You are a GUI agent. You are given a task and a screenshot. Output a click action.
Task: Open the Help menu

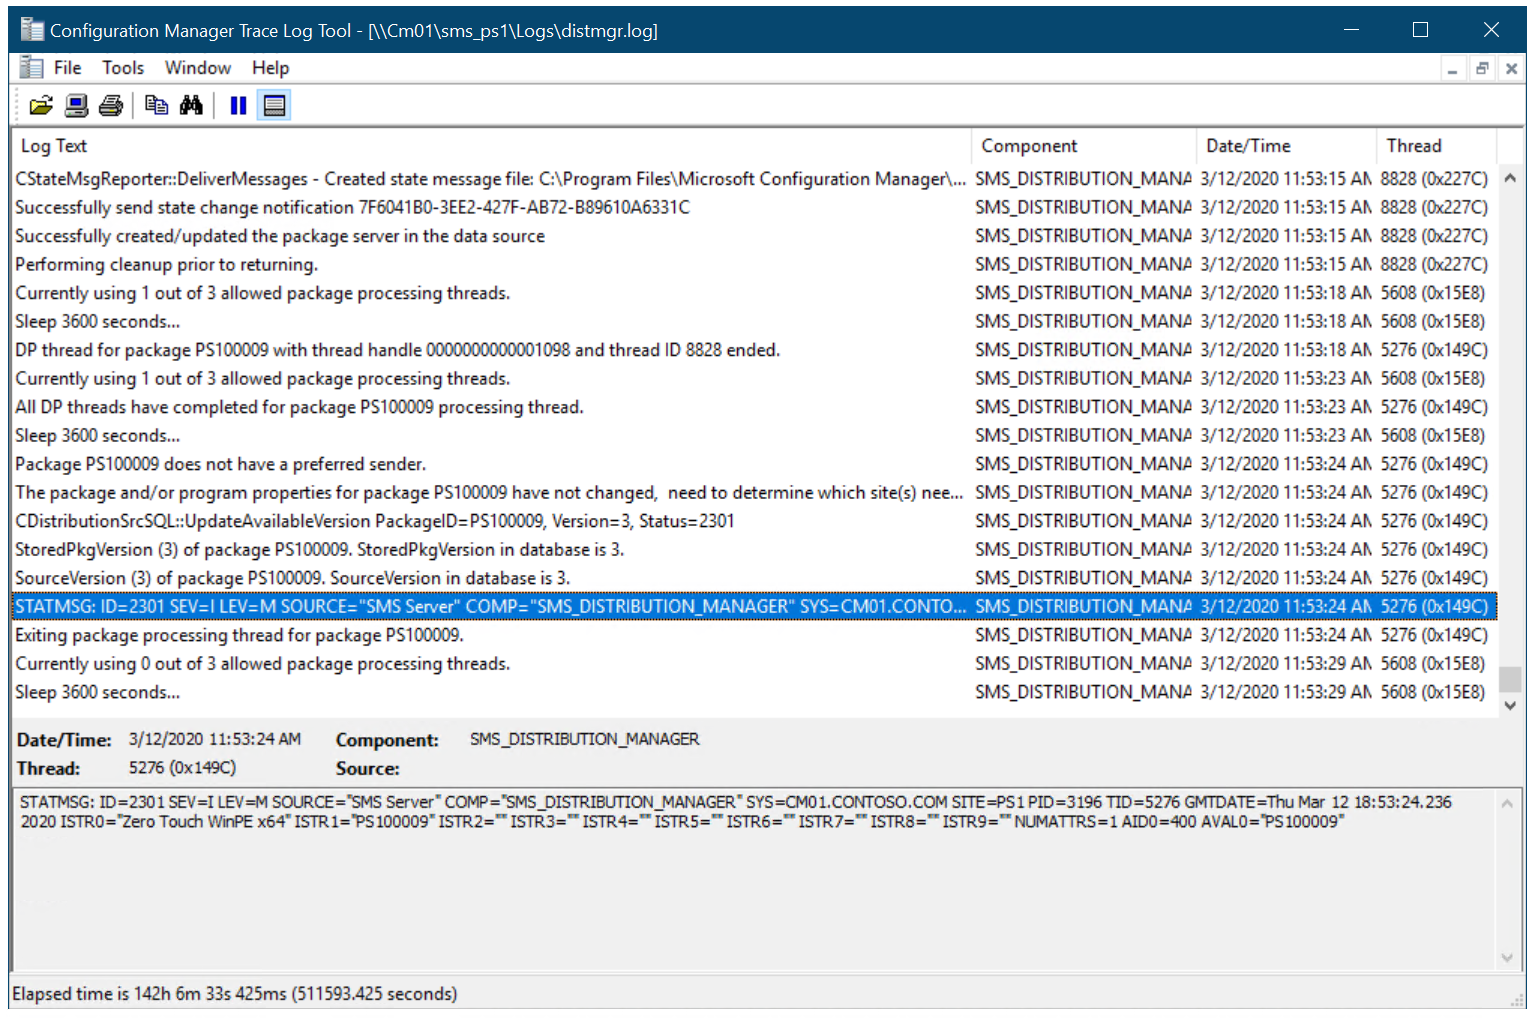[x=269, y=67]
